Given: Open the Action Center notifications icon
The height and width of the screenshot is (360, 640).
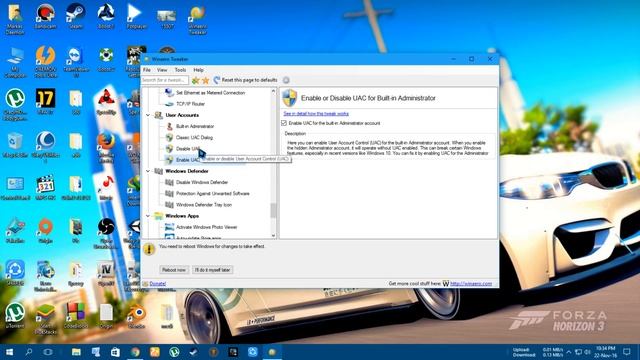Looking at the screenshot, I should (x=627, y=352).
